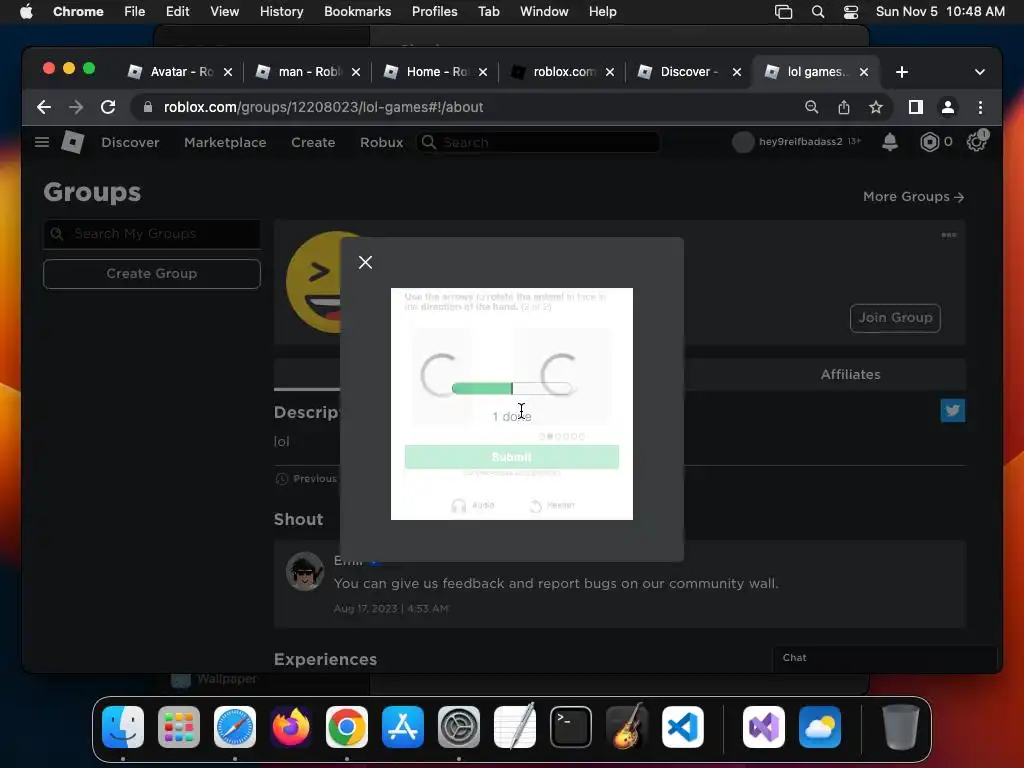Open GarageBand from the Dock
The width and height of the screenshot is (1024, 768).
point(627,727)
